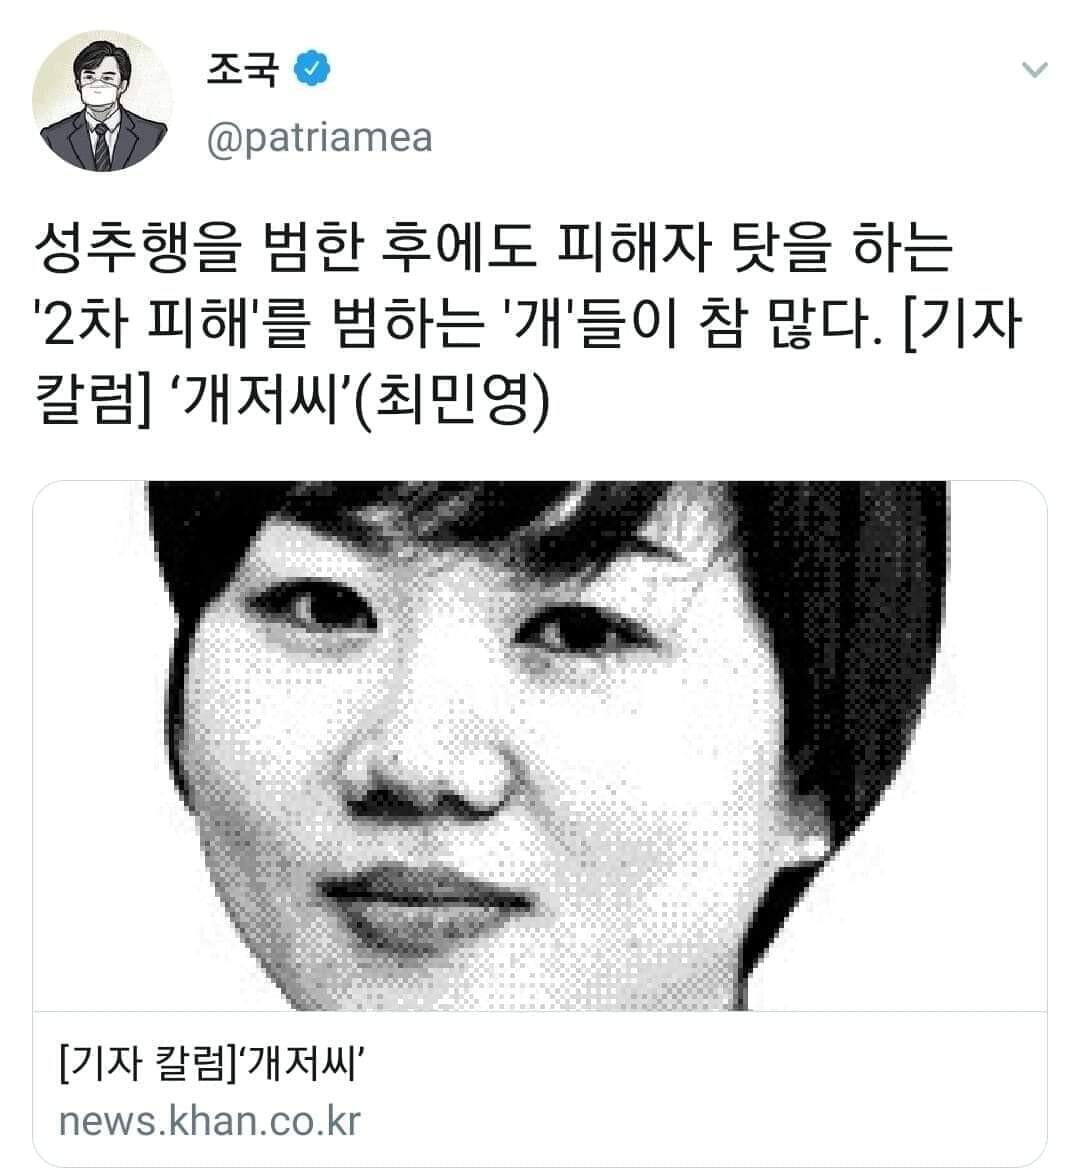Image resolution: width=1080 pixels, height=1170 pixels.
Task: Select the tweet's first line starting 성추행을
Action: [x=493, y=248]
